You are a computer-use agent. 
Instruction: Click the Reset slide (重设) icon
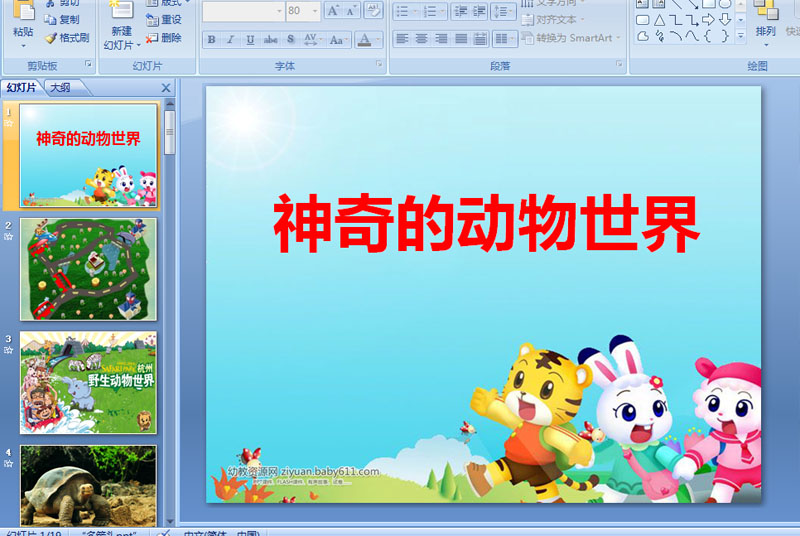coord(151,19)
